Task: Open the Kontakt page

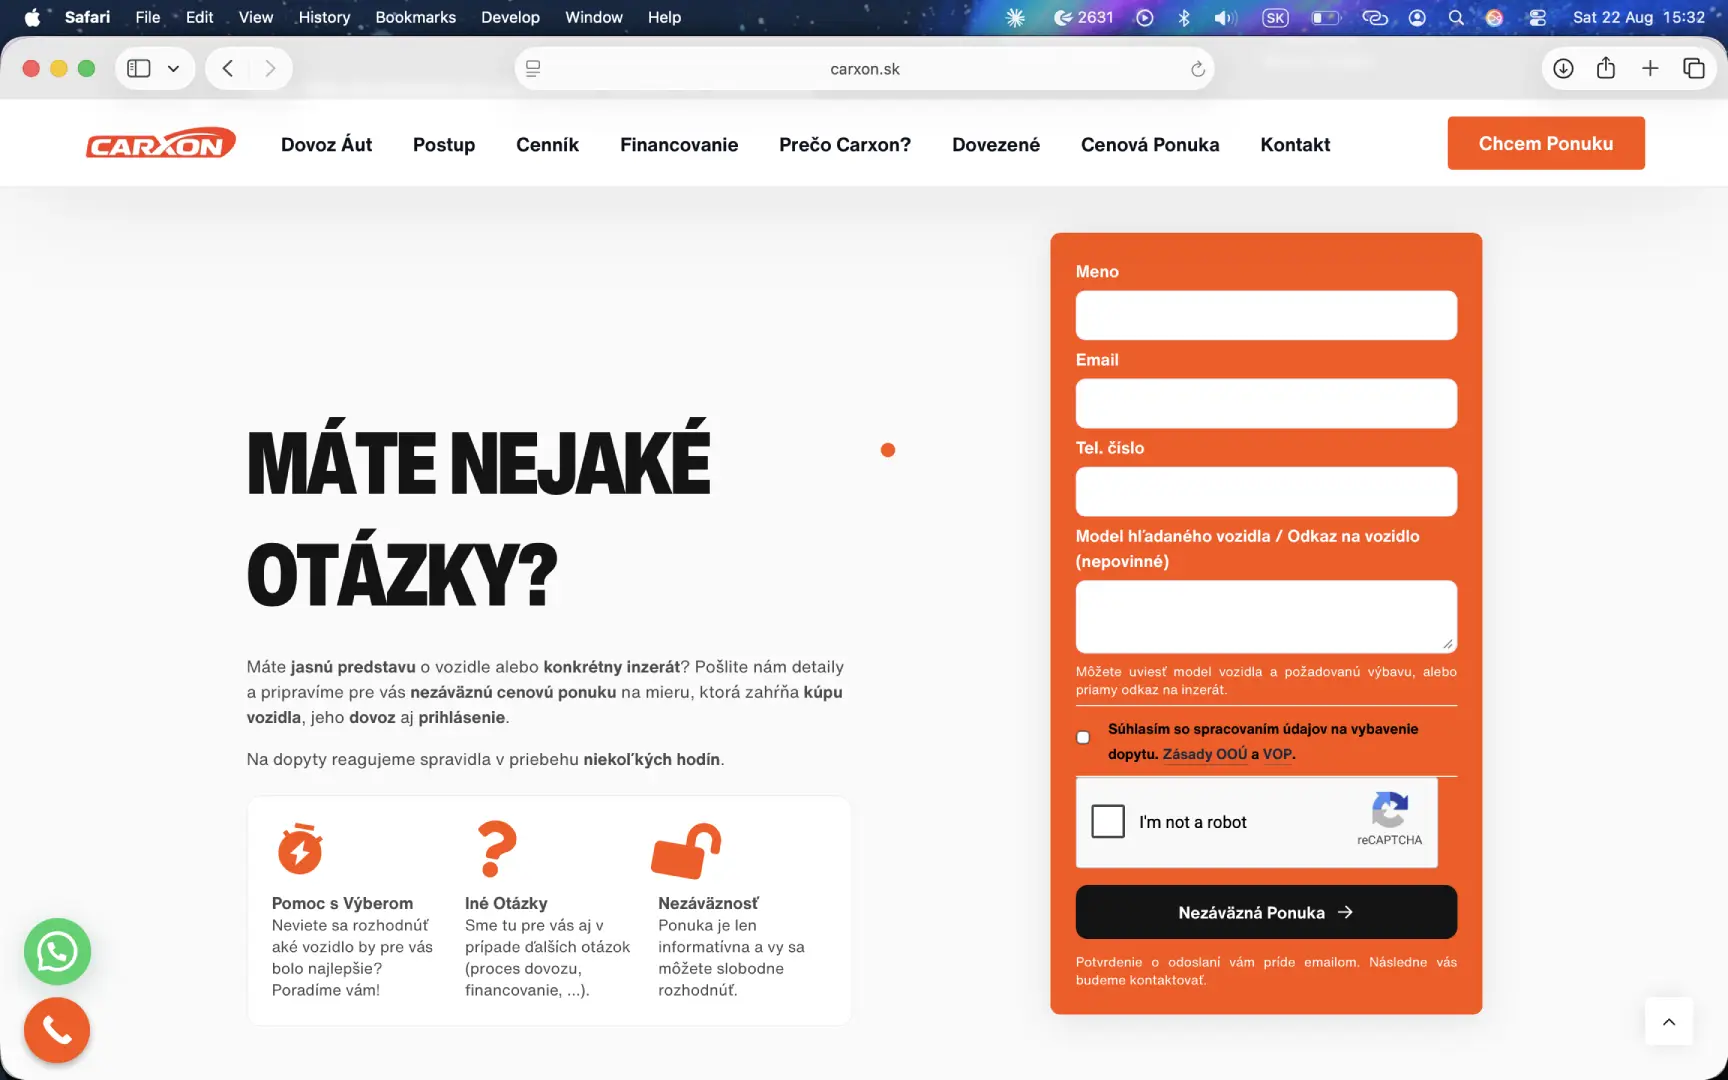Action: 1295,144
